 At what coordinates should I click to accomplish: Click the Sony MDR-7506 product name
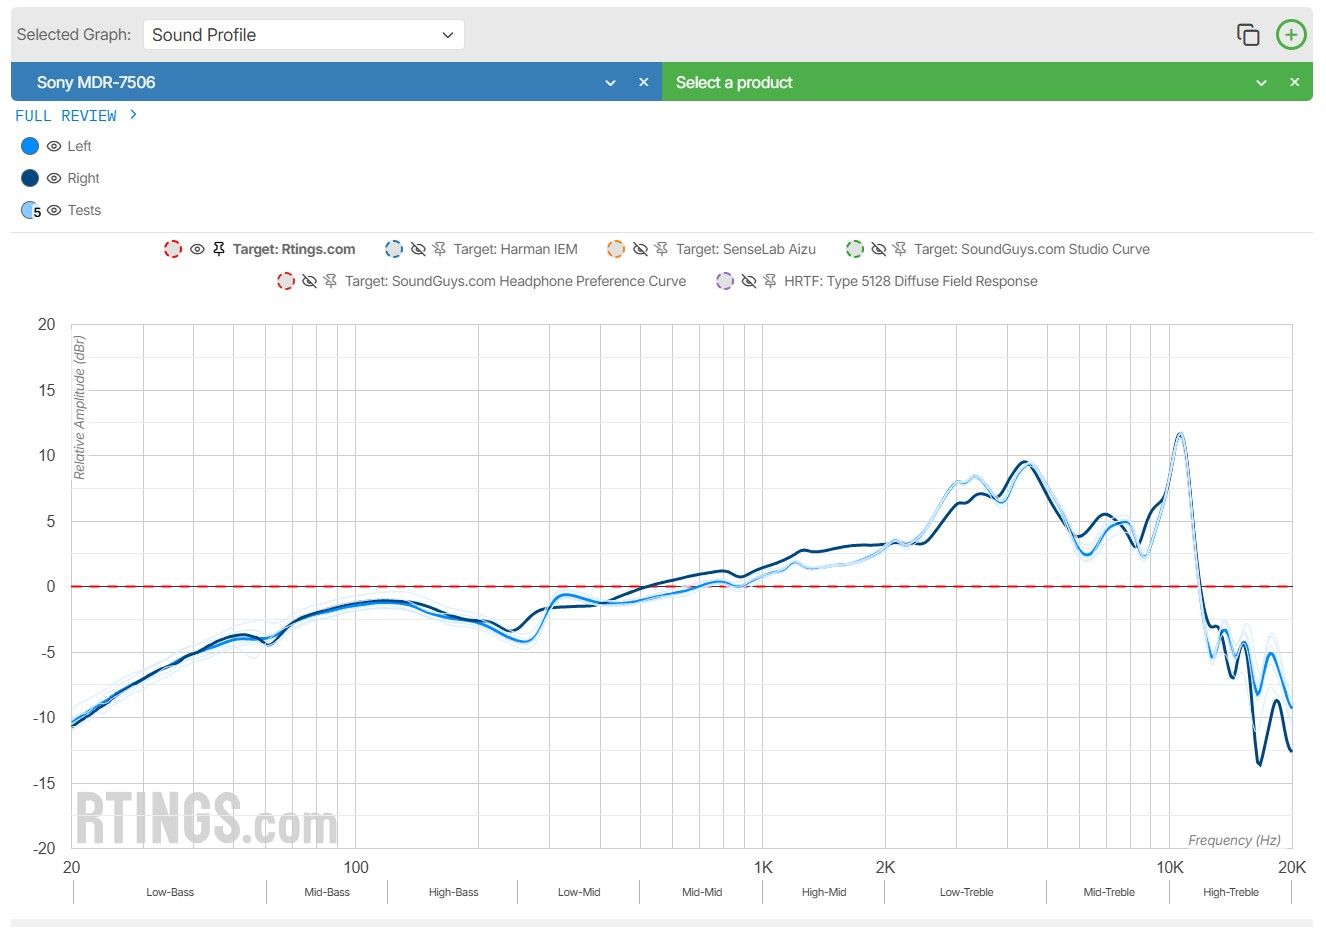coord(96,82)
